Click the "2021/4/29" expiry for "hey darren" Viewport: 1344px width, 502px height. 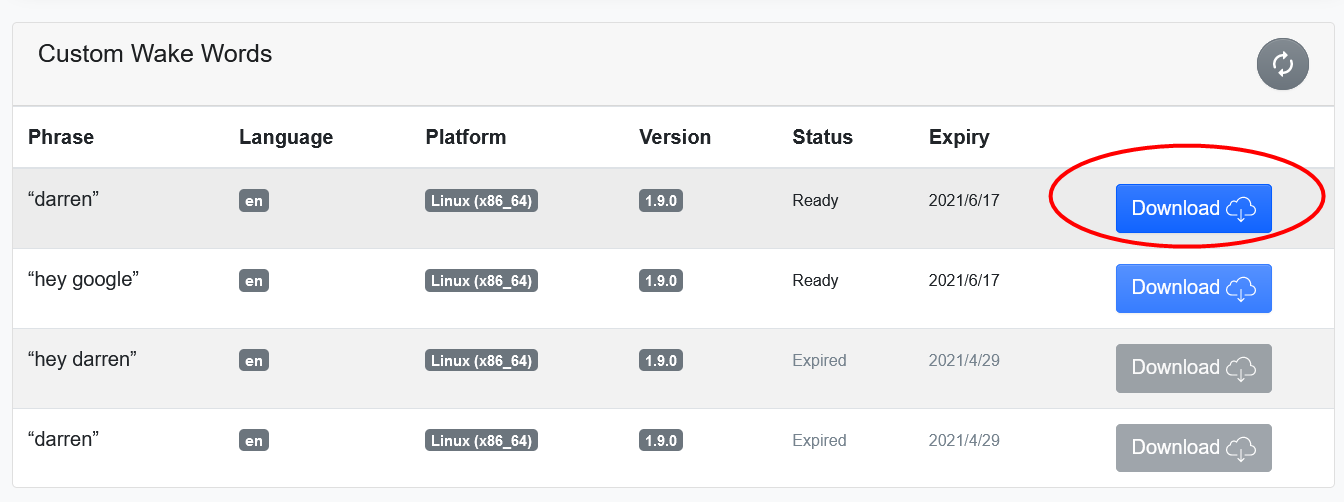click(964, 360)
